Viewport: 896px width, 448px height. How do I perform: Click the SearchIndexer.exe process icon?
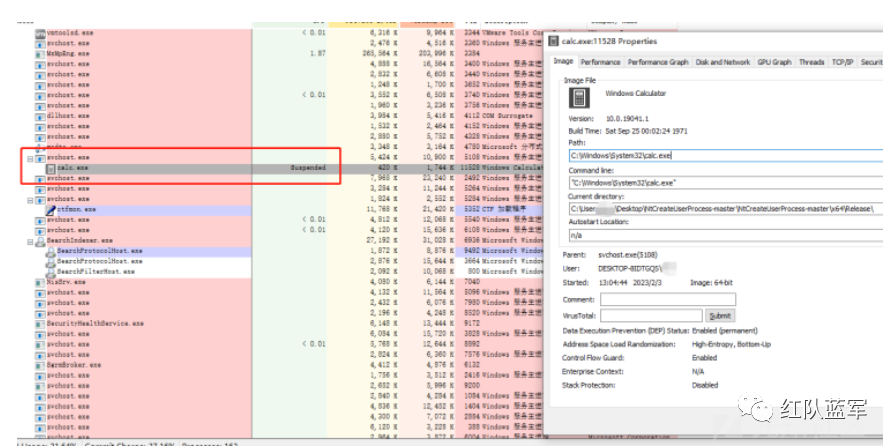[x=40, y=241]
